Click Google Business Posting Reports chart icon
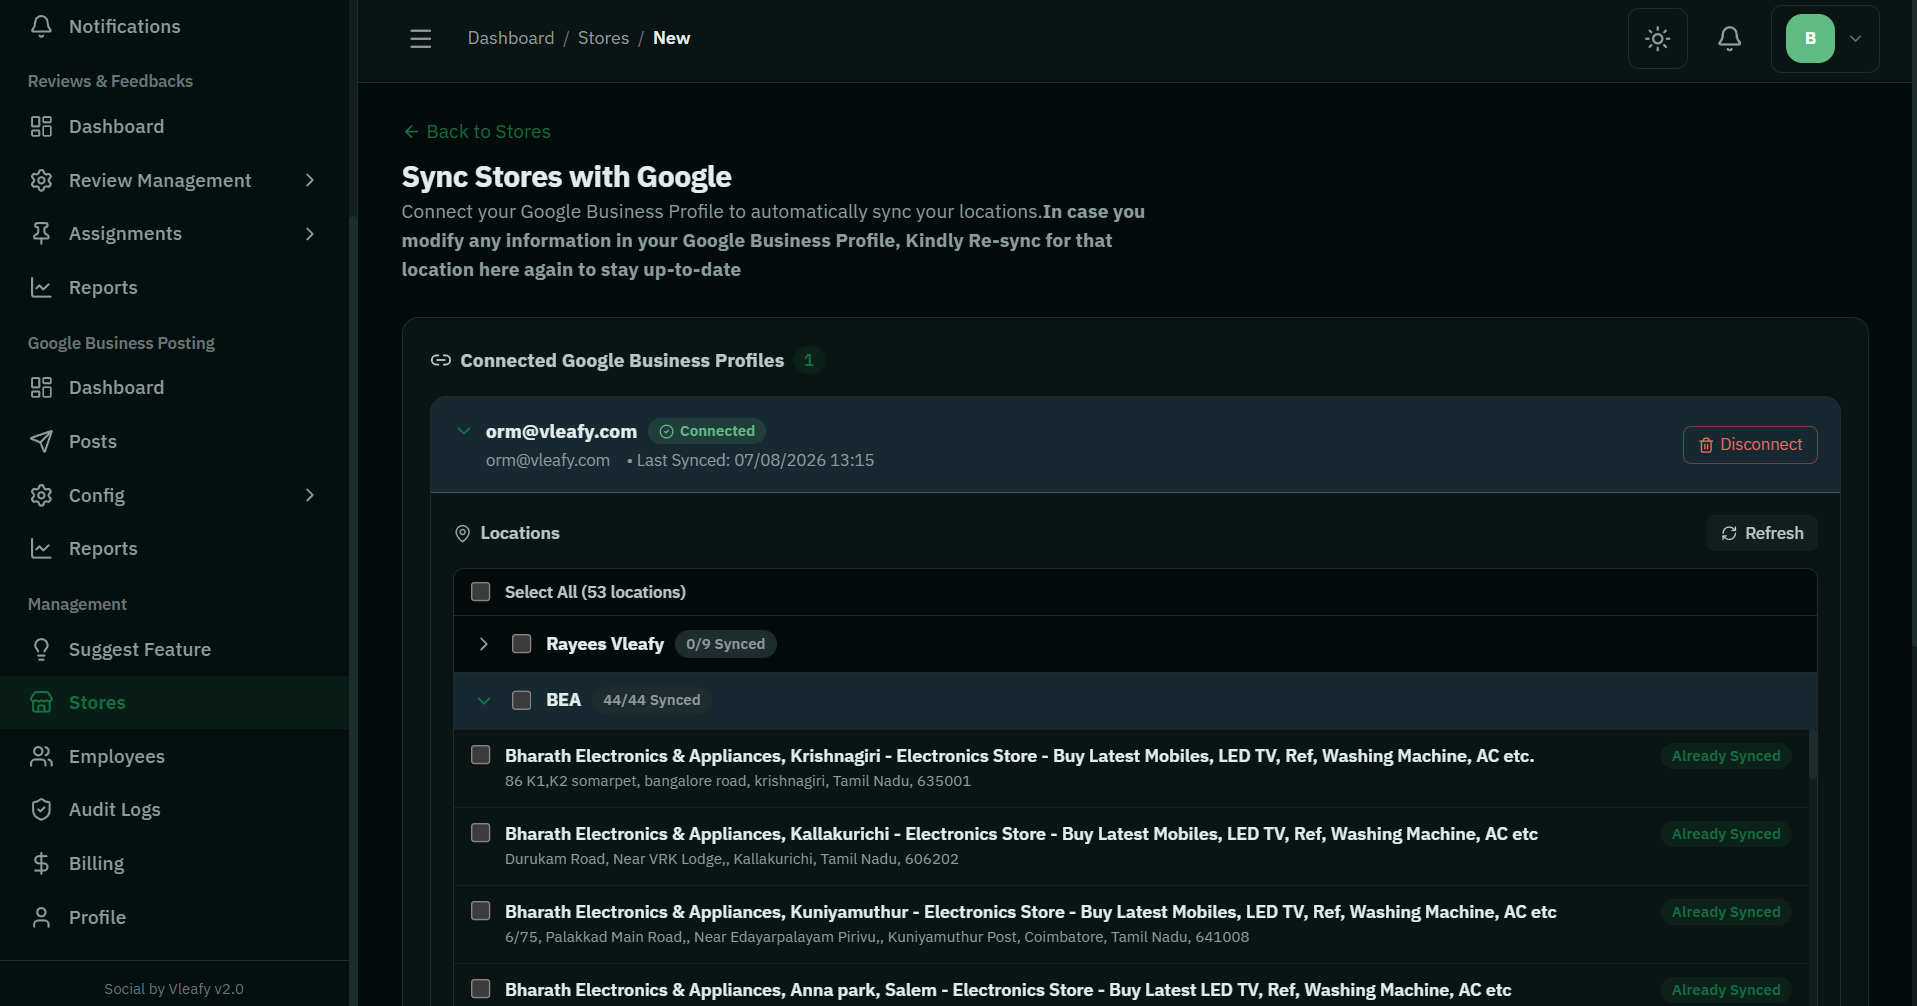1917x1006 pixels. pos(41,548)
